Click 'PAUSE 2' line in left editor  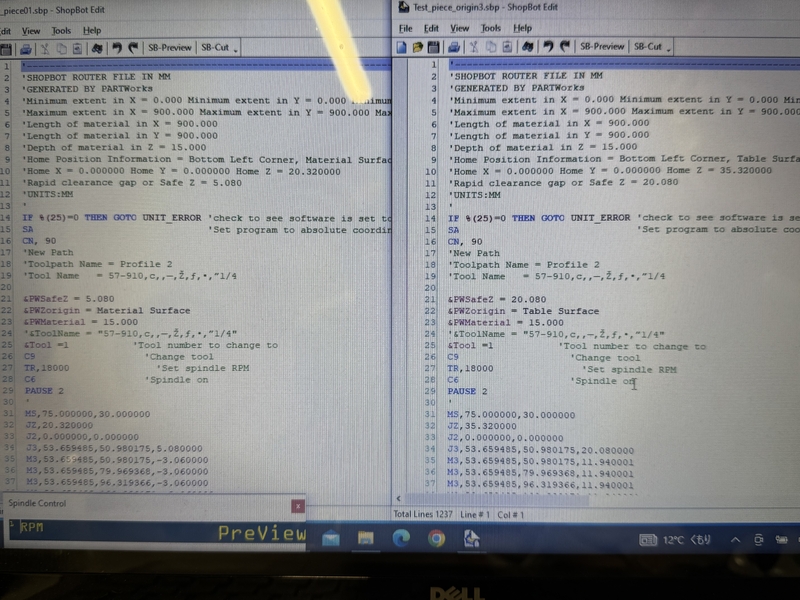tap(44, 391)
